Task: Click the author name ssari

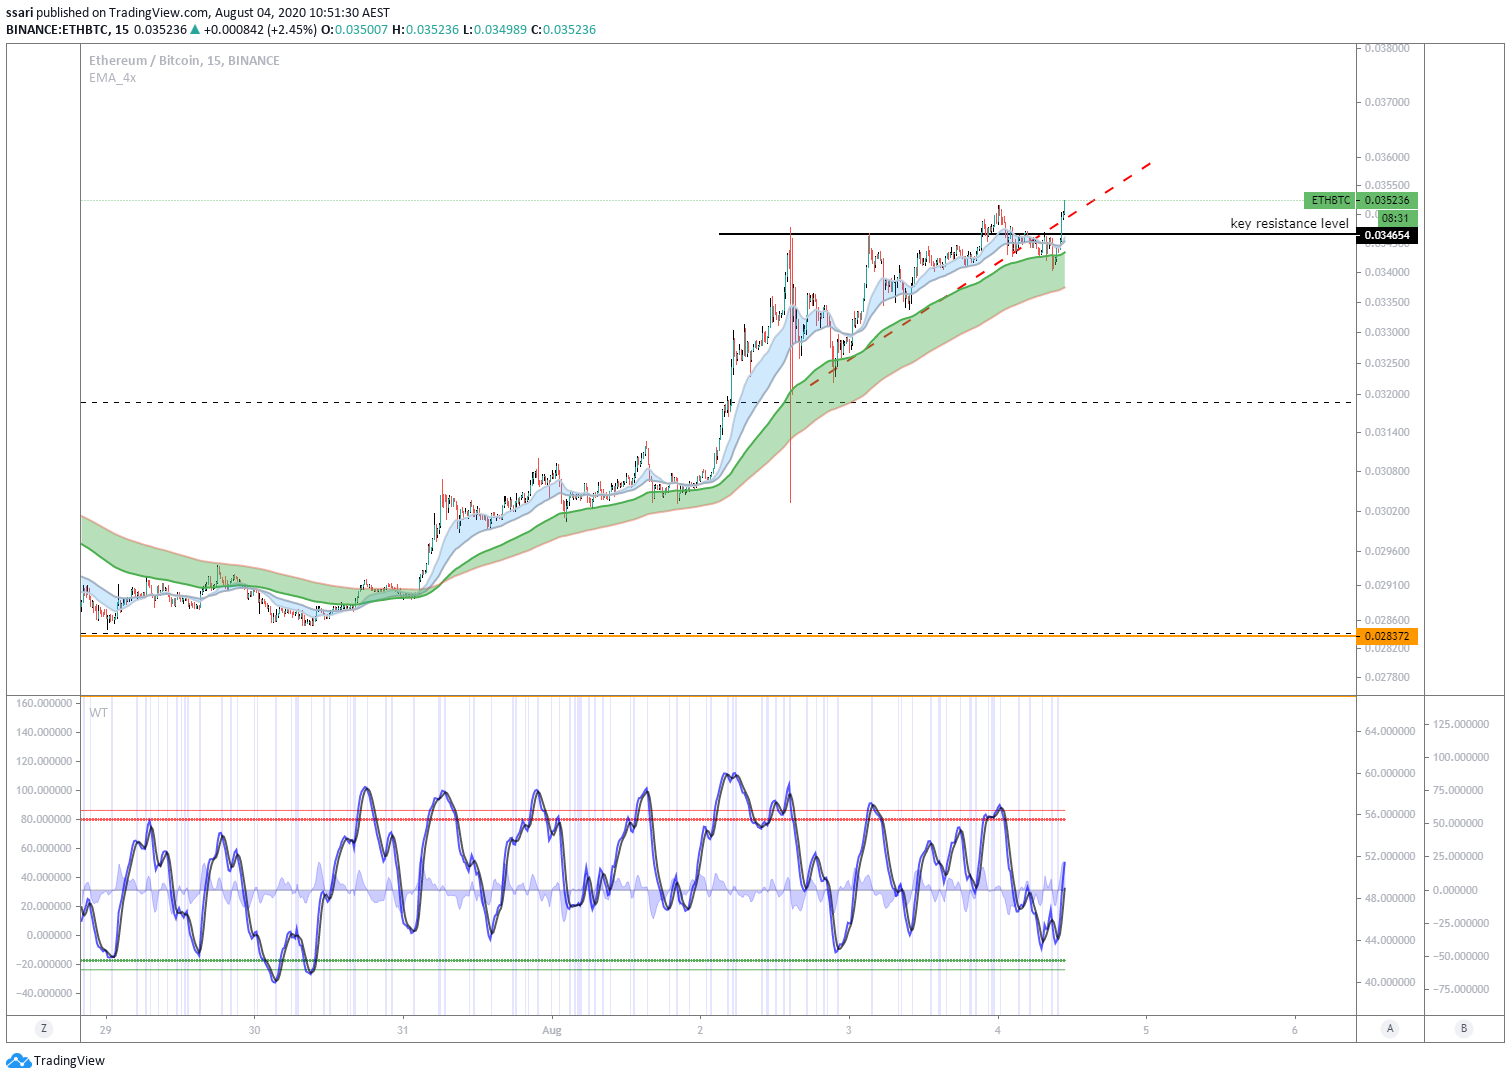Action: tap(19, 13)
